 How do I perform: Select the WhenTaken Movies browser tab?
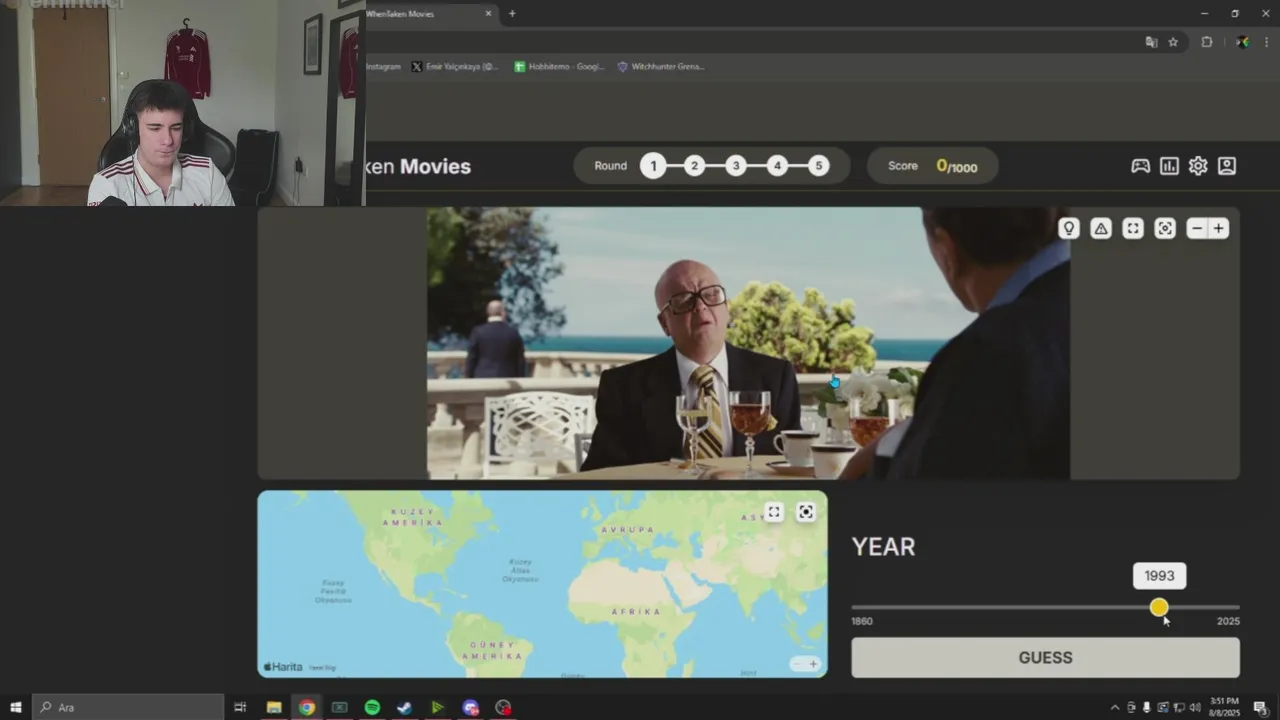coord(424,14)
